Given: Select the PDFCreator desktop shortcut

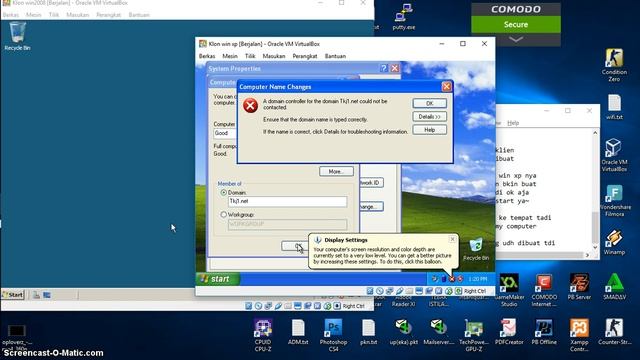Looking at the screenshot, I should pyautogui.click(x=509, y=332).
